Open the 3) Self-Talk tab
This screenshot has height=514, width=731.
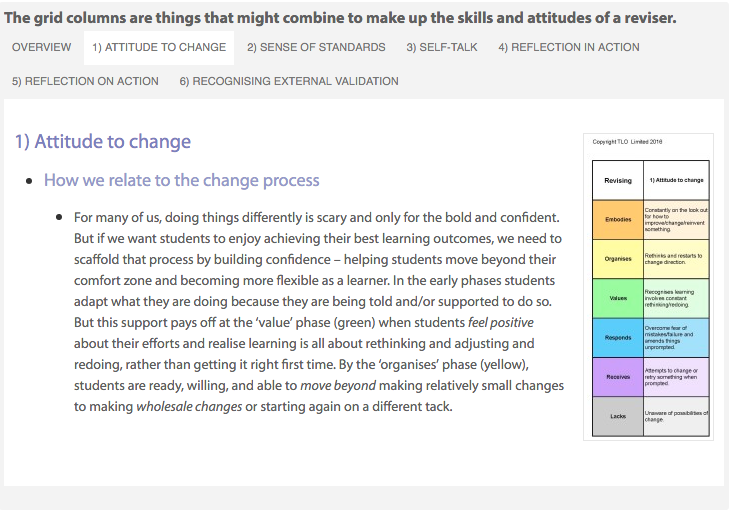442,48
